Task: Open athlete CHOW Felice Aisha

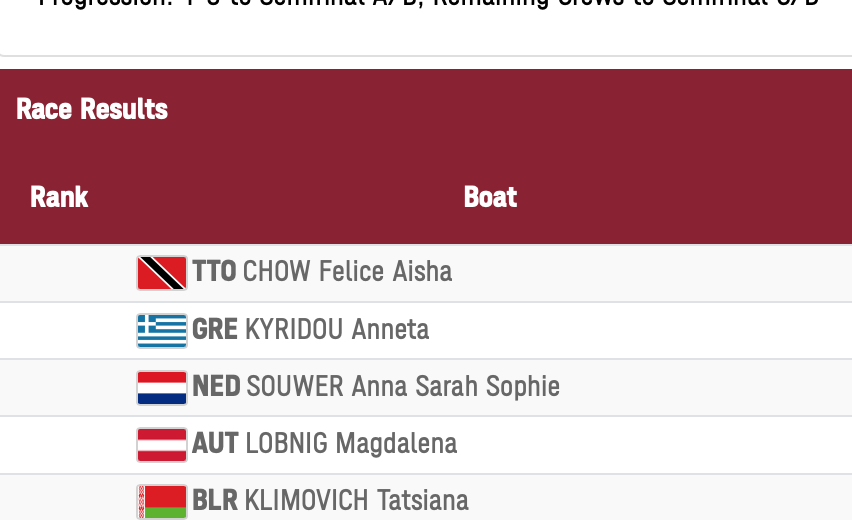Action: coord(347,272)
